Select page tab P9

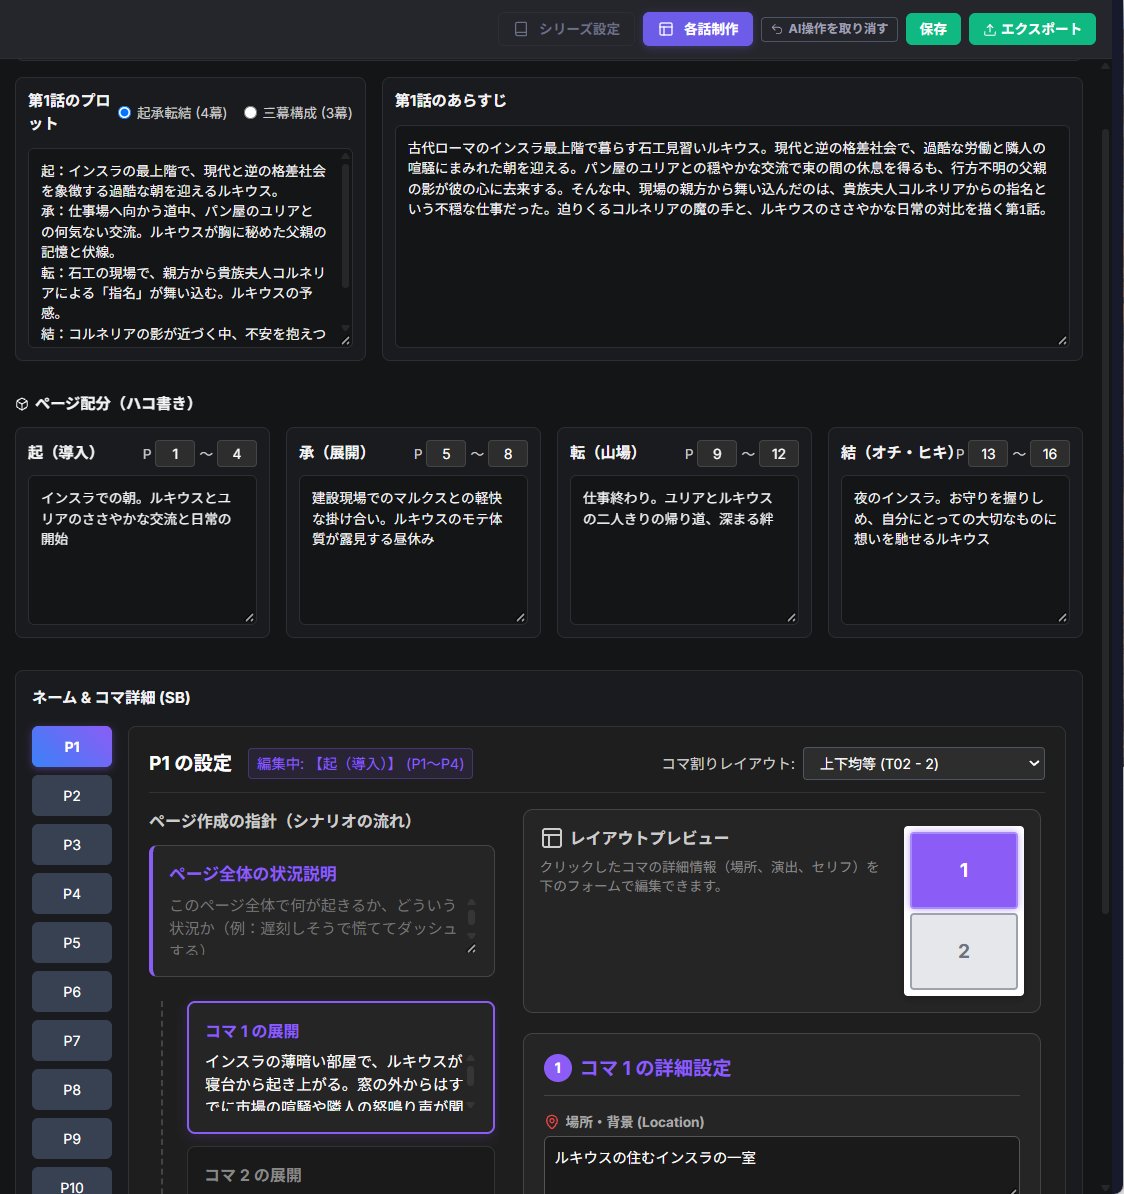pyautogui.click(x=72, y=1139)
